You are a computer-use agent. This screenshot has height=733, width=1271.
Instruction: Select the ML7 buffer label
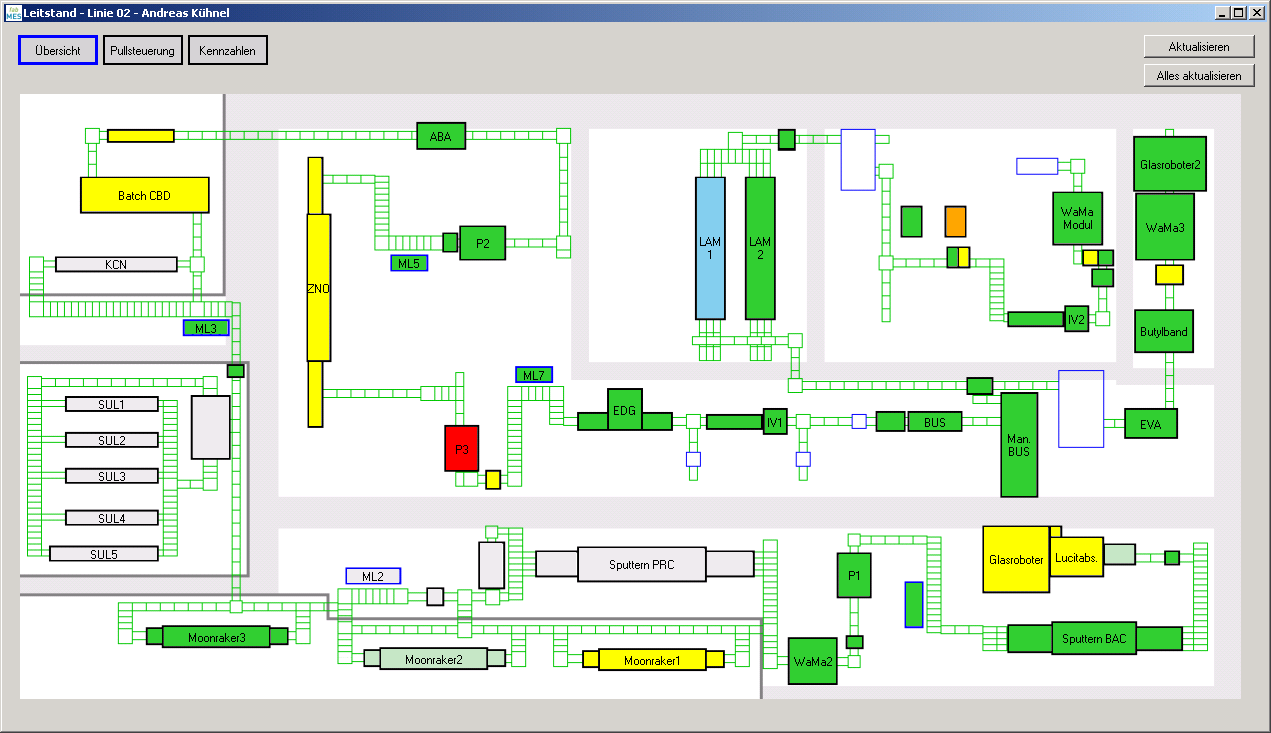[x=534, y=375]
